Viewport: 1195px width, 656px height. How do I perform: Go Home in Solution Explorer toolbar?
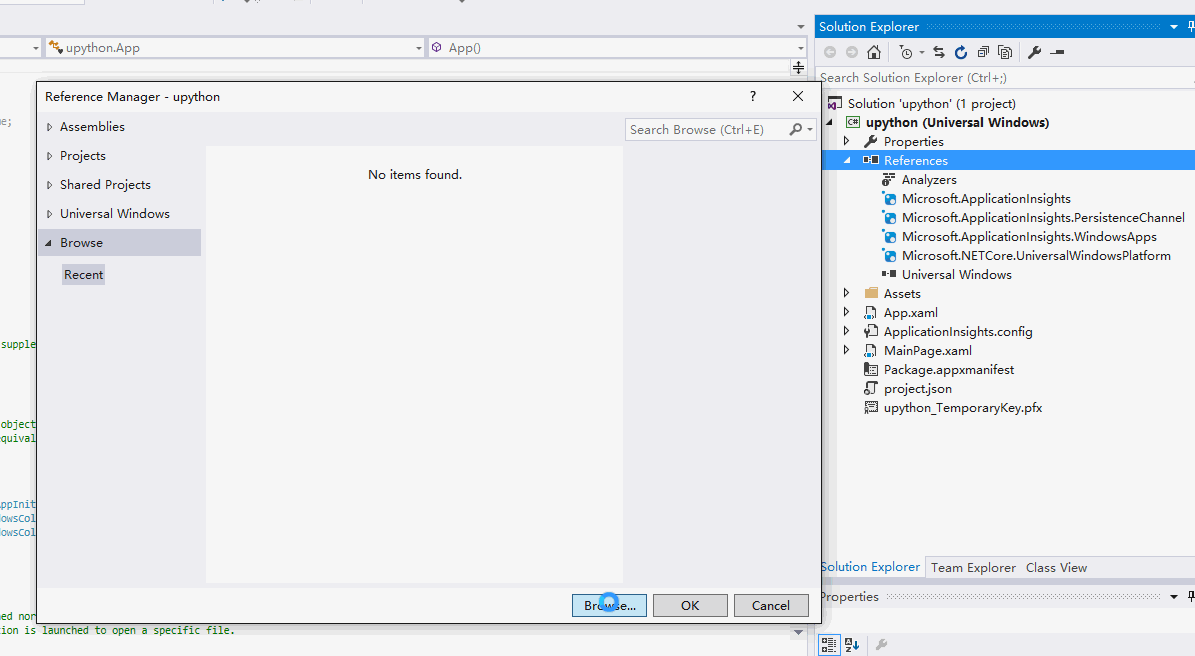point(874,52)
